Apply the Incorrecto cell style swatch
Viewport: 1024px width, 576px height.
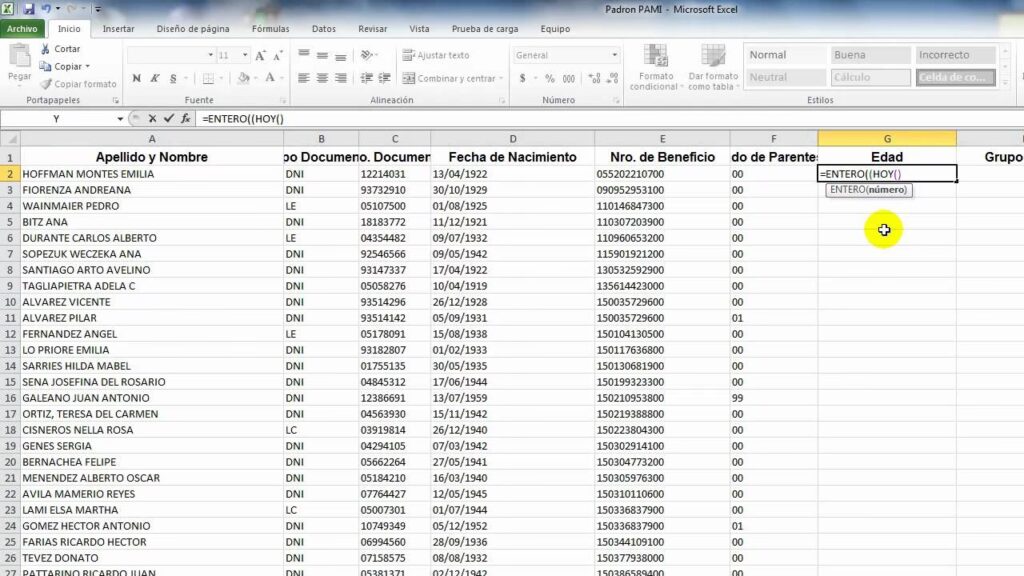coord(955,55)
